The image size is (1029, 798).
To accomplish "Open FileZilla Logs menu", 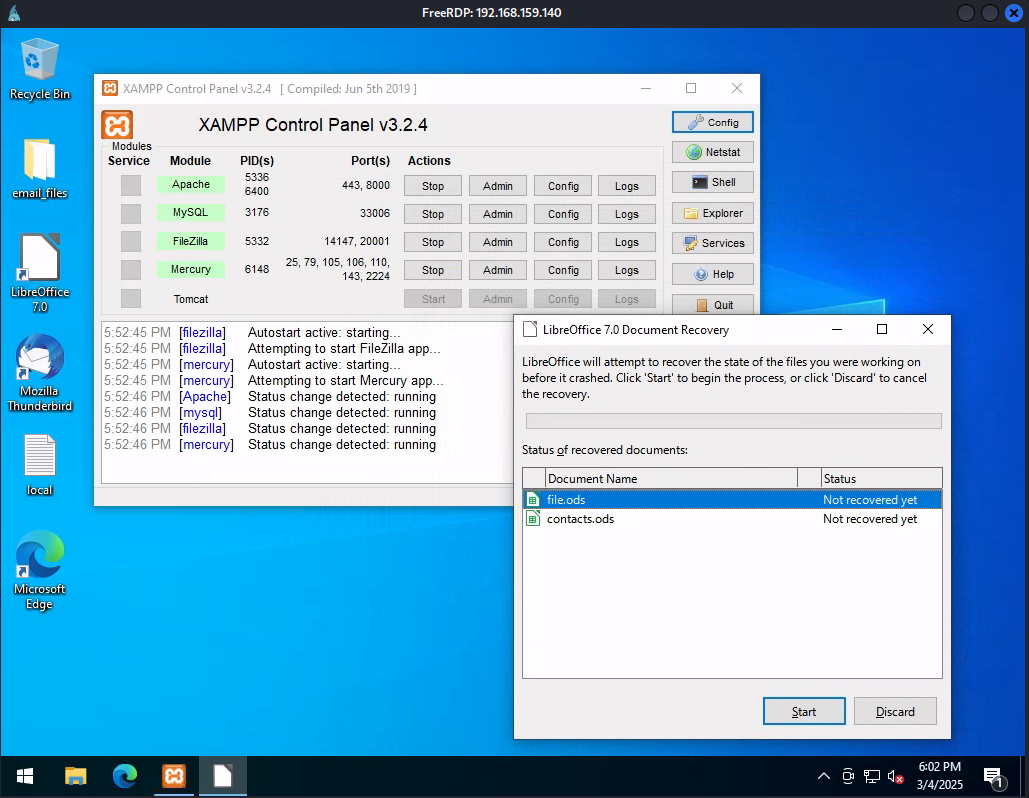I will click(627, 242).
